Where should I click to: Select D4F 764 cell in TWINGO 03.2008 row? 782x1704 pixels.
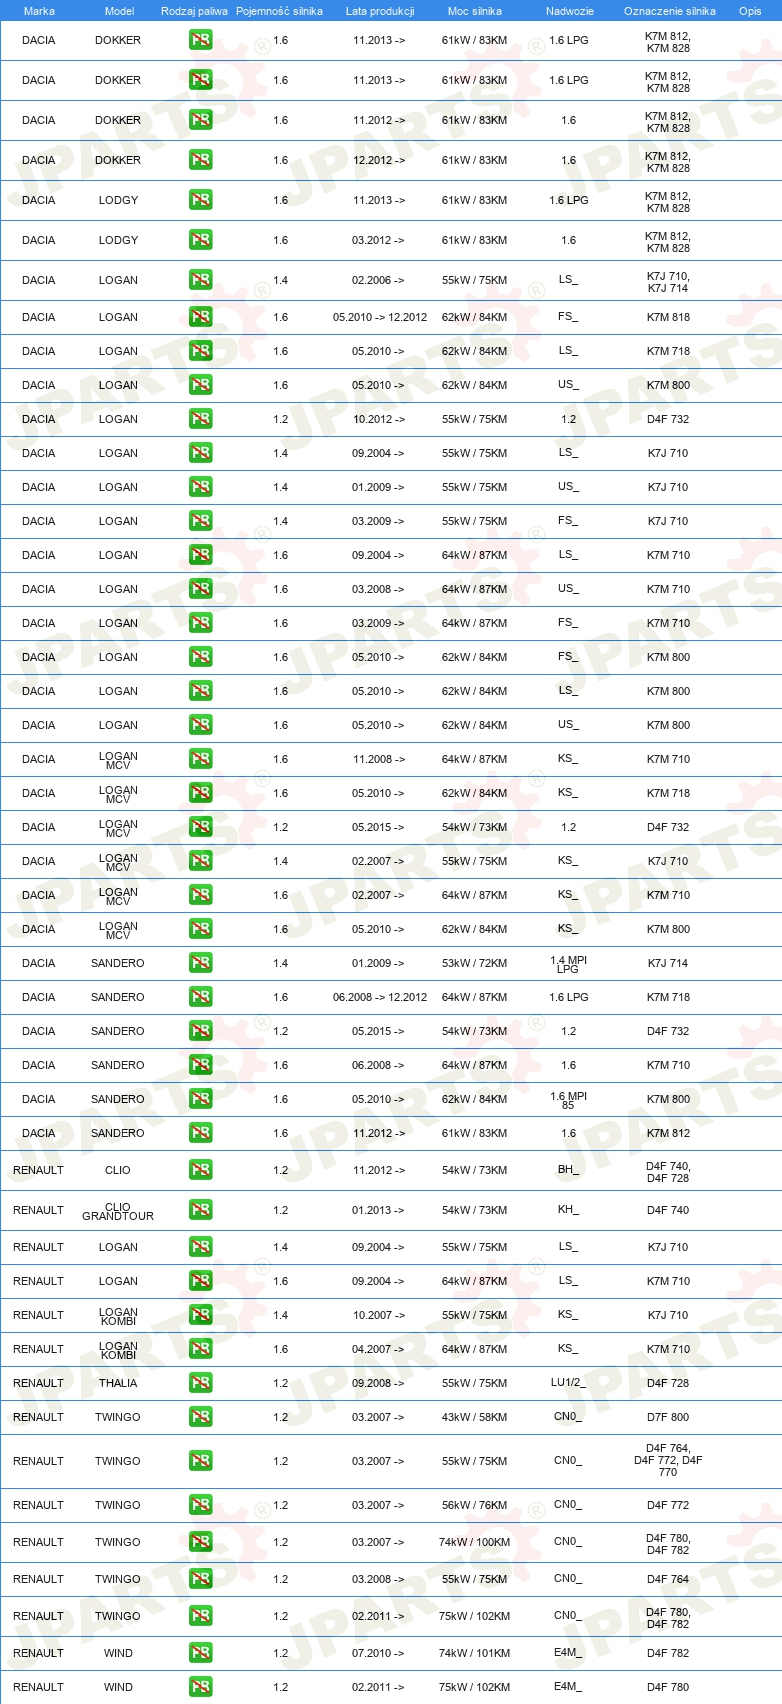668,1579
